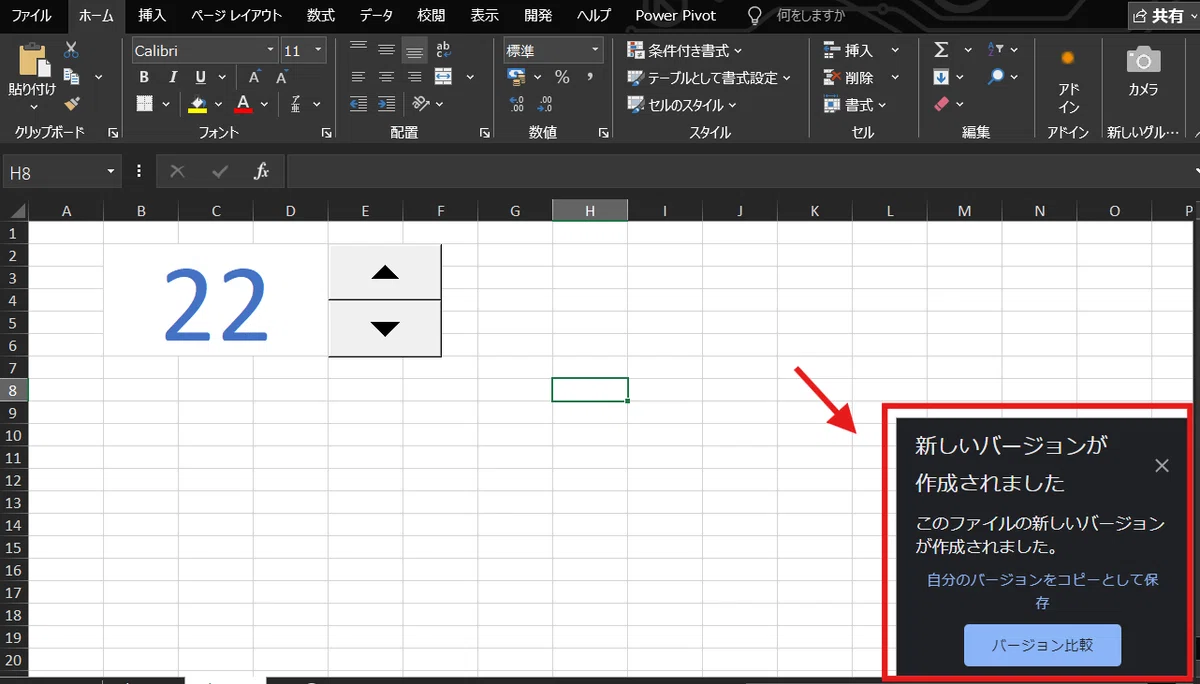Screen dimensions: 1200x684
Task: Select the Format Painter brush icon
Action: click(71, 102)
